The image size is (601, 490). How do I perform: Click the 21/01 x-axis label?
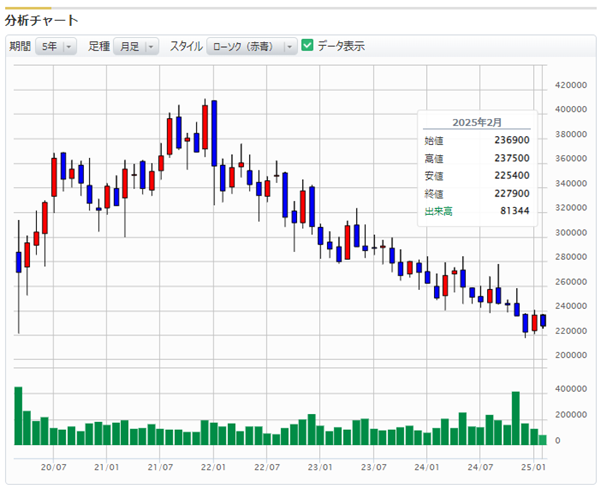107,467
